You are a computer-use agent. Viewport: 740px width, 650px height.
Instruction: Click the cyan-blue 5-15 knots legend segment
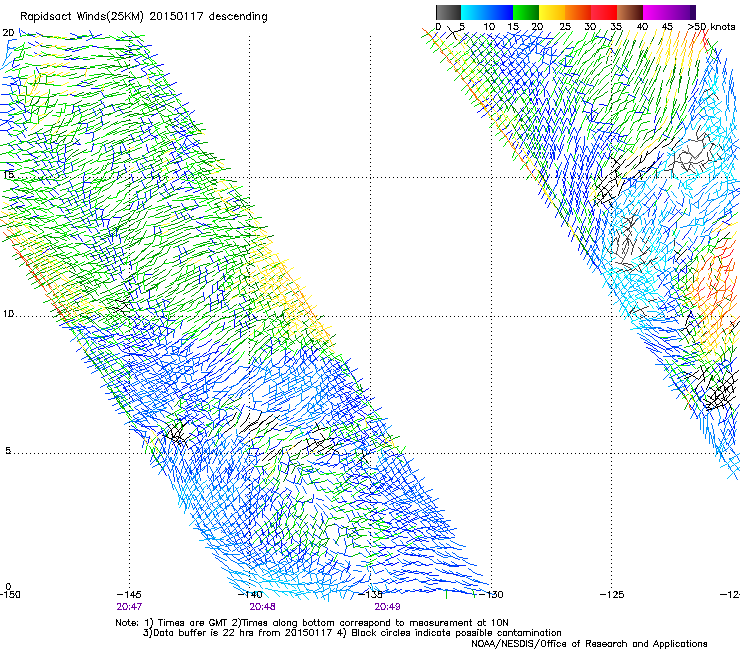tap(487, 12)
